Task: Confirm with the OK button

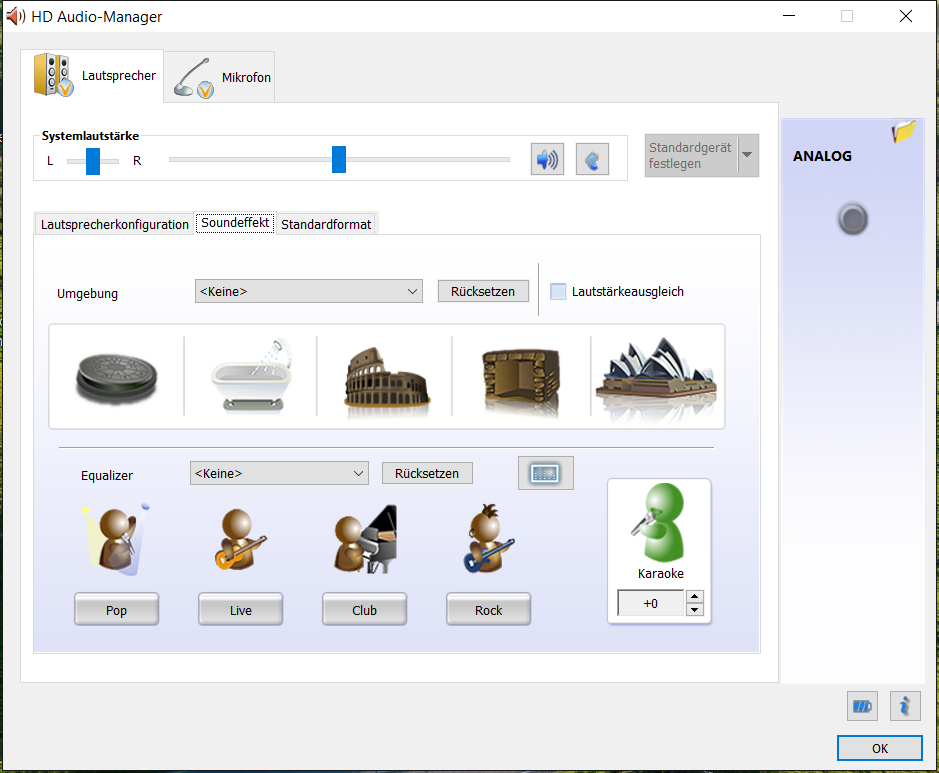Action: (x=880, y=748)
